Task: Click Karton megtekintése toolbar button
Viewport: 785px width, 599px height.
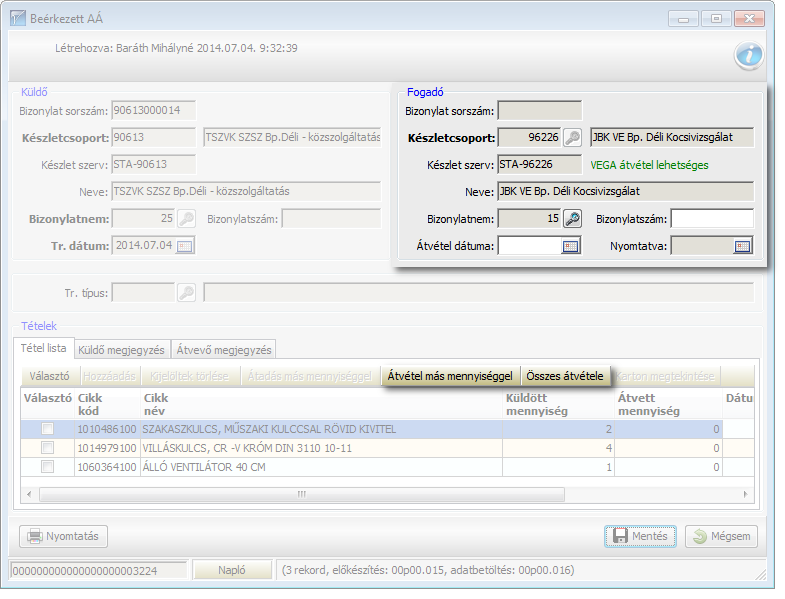Action: point(665,376)
